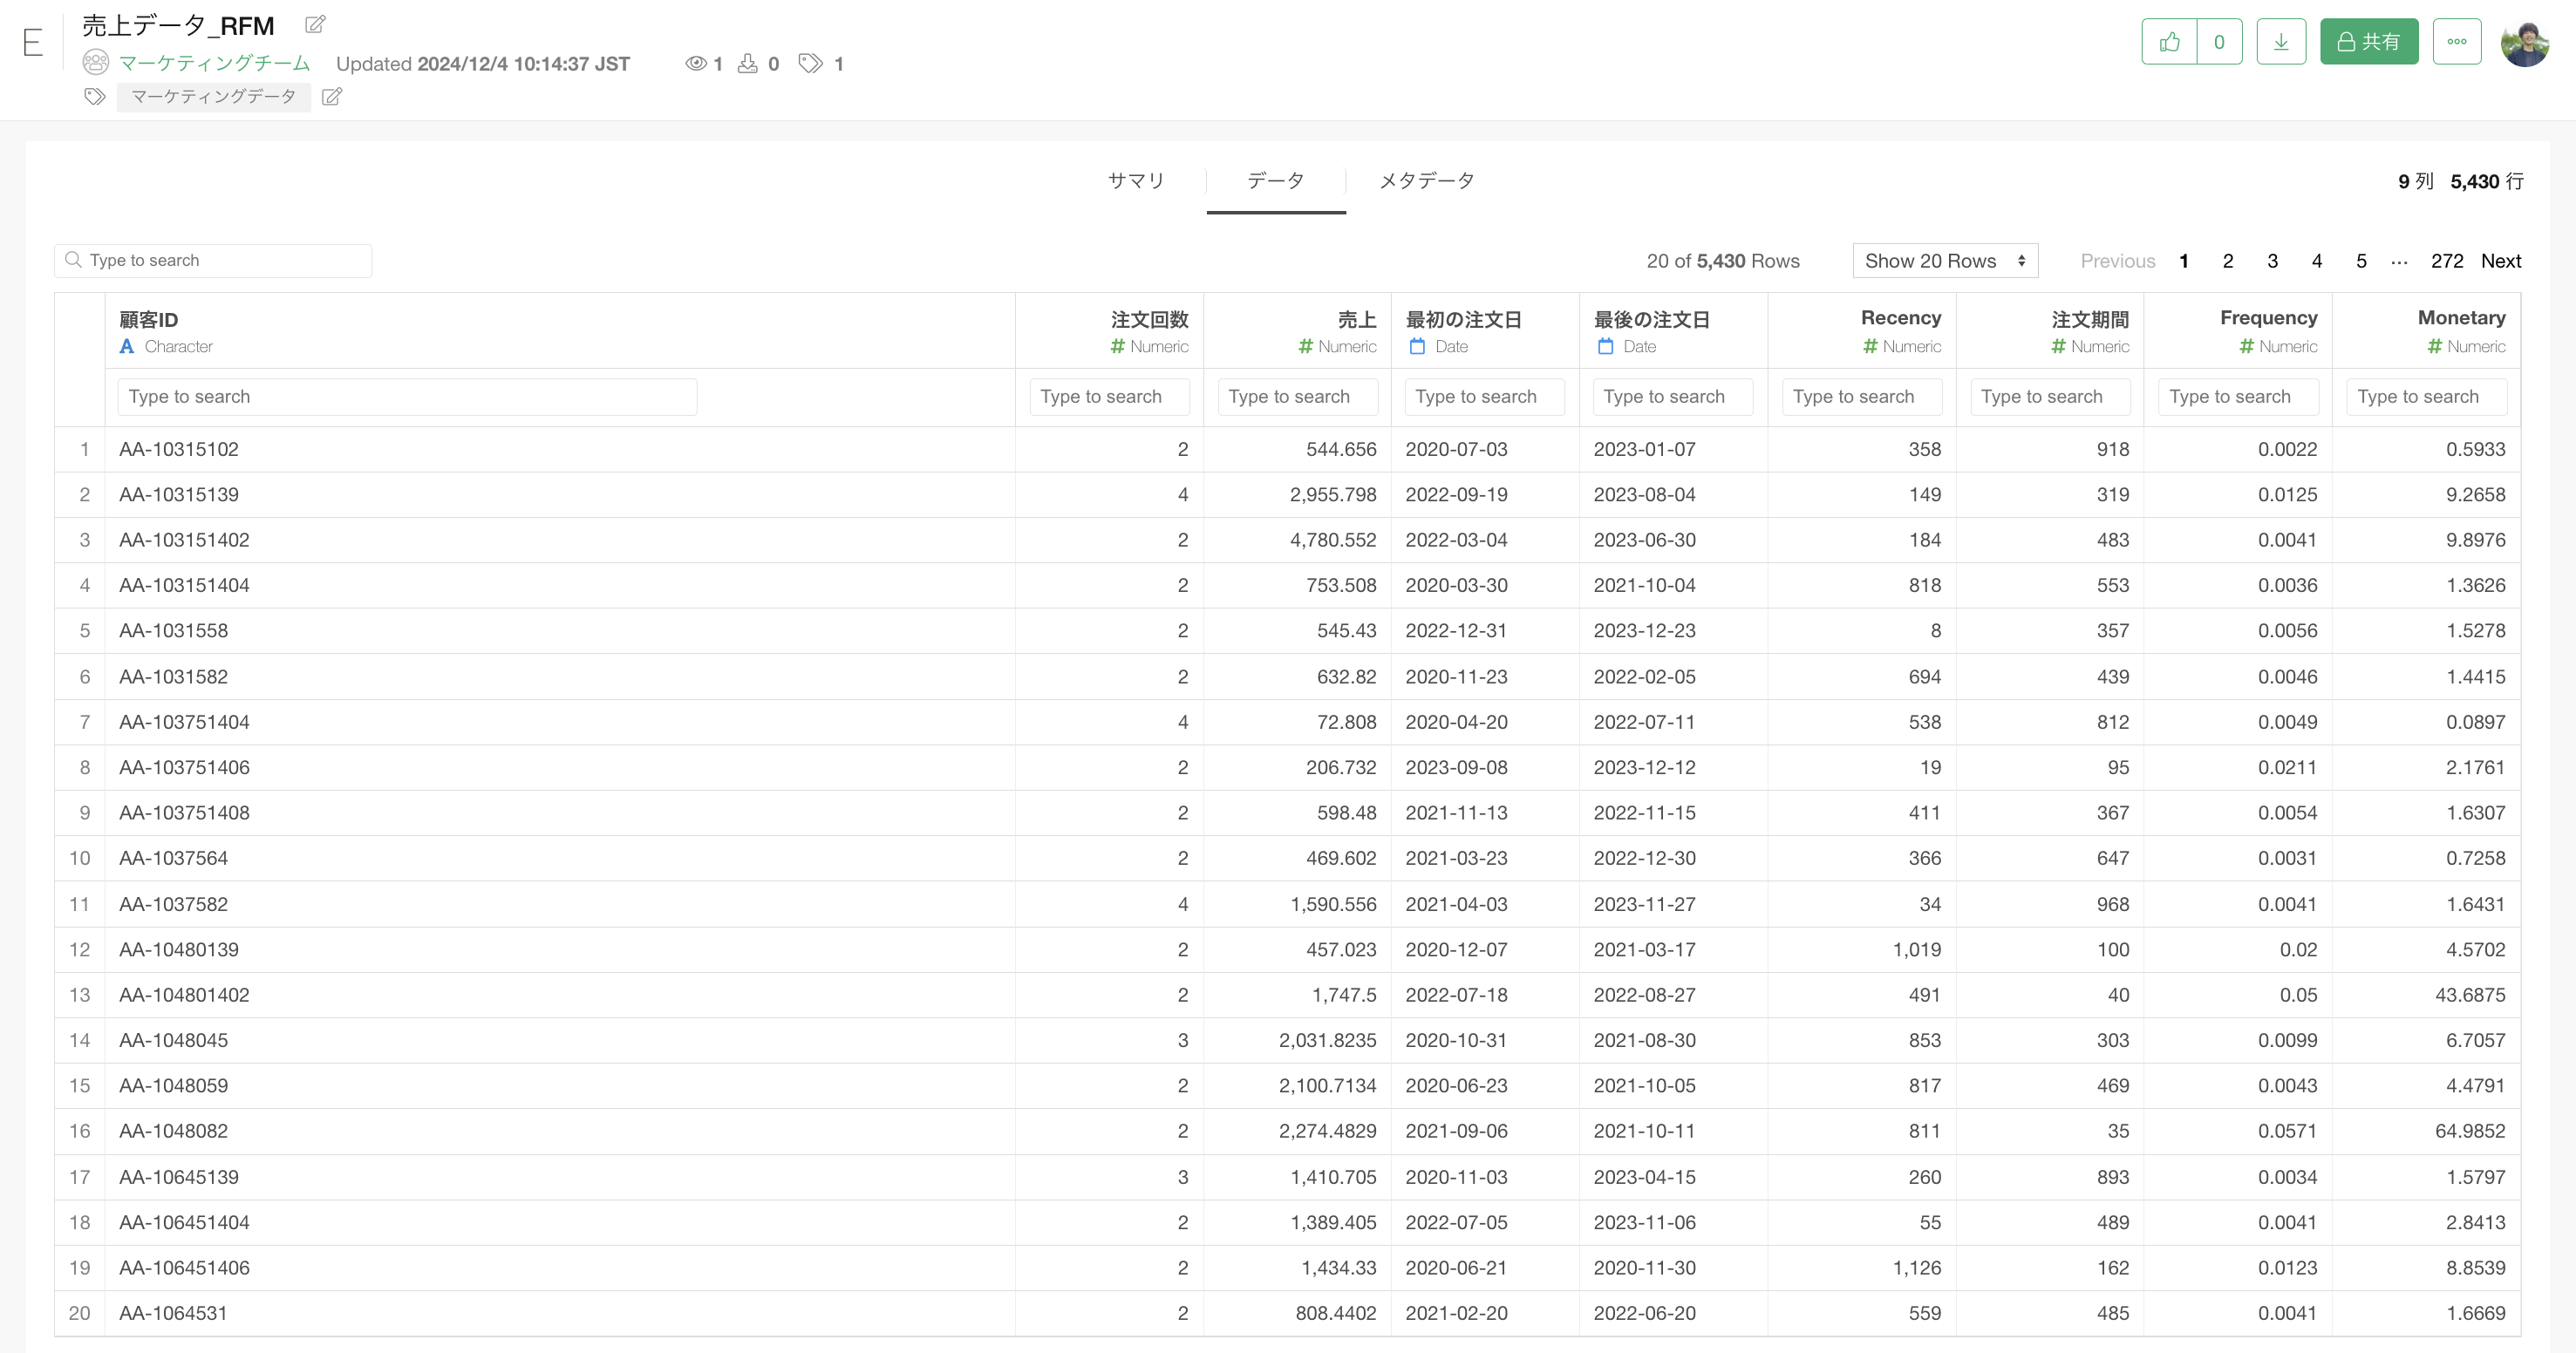Image resolution: width=2576 pixels, height=1353 pixels.
Task: Click the eye views count icon
Action: (x=696, y=64)
